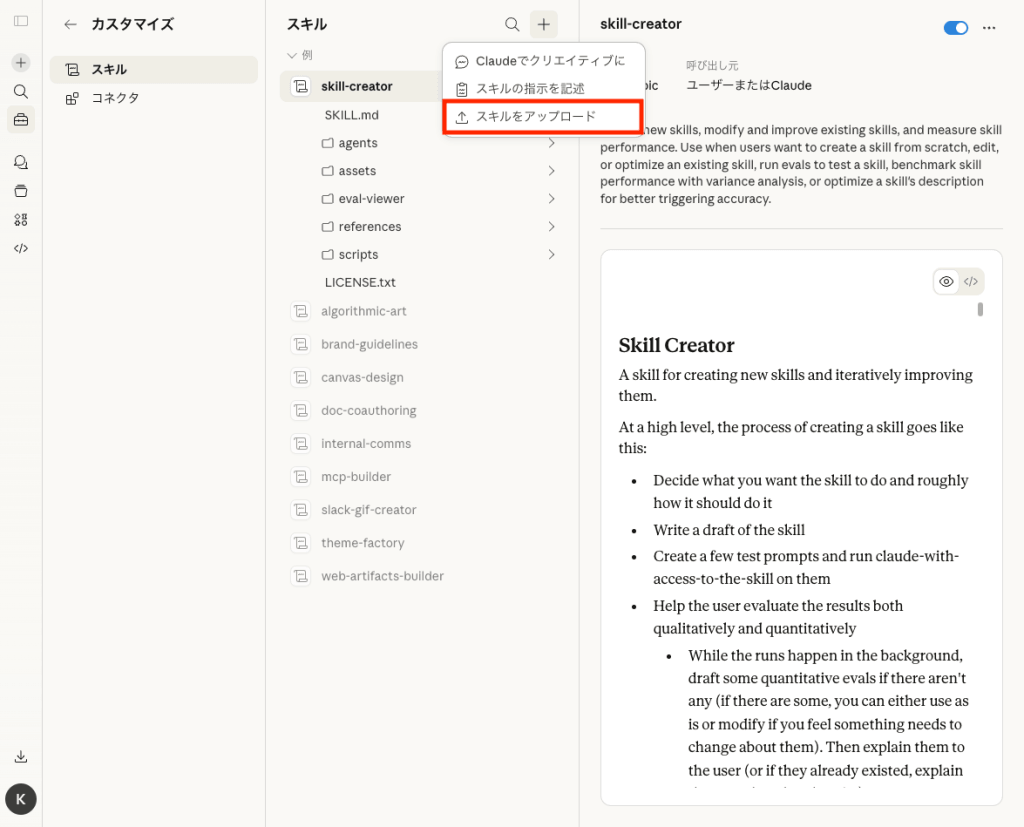Click the search icon in skills panel

click(x=512, y=24)
